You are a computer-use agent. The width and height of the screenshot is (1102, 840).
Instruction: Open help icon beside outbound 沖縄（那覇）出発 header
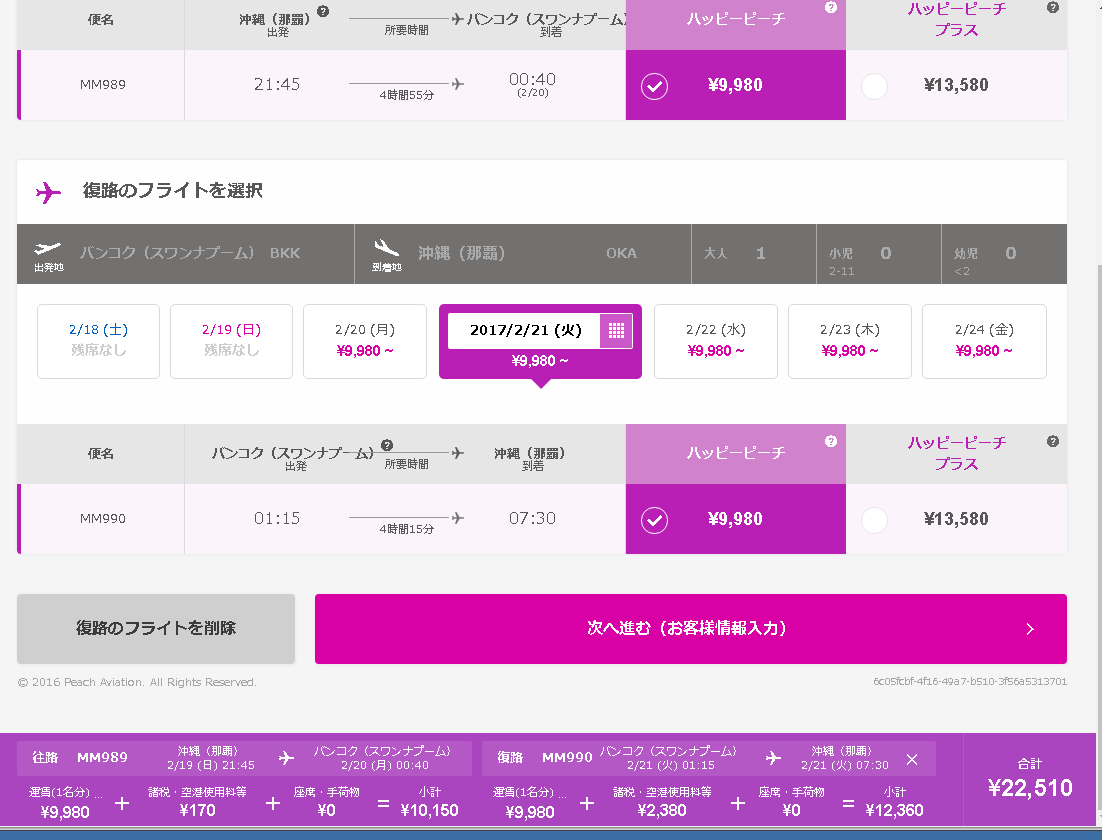[323, 11]
